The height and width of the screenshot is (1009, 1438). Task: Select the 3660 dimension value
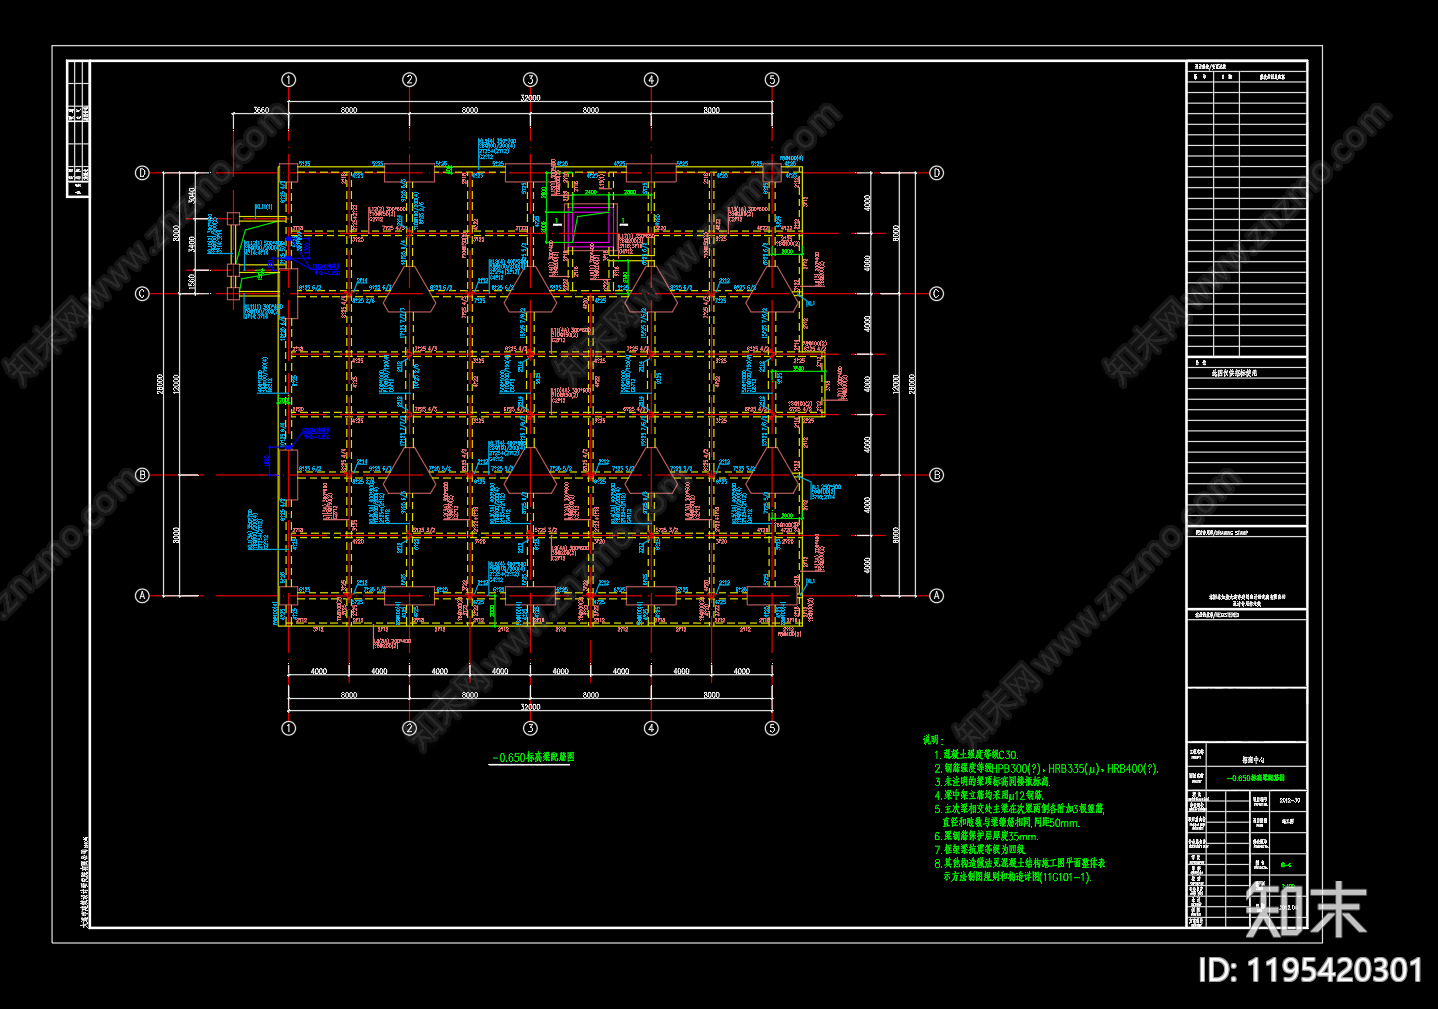261,110
